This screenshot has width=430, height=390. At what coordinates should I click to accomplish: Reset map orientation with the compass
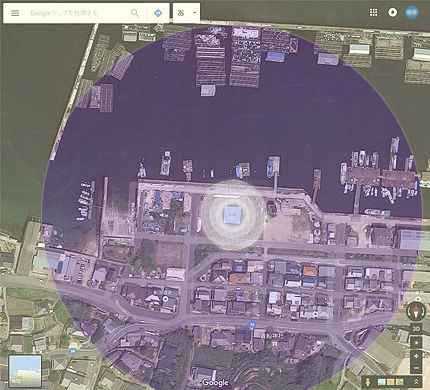click(416, 311)
